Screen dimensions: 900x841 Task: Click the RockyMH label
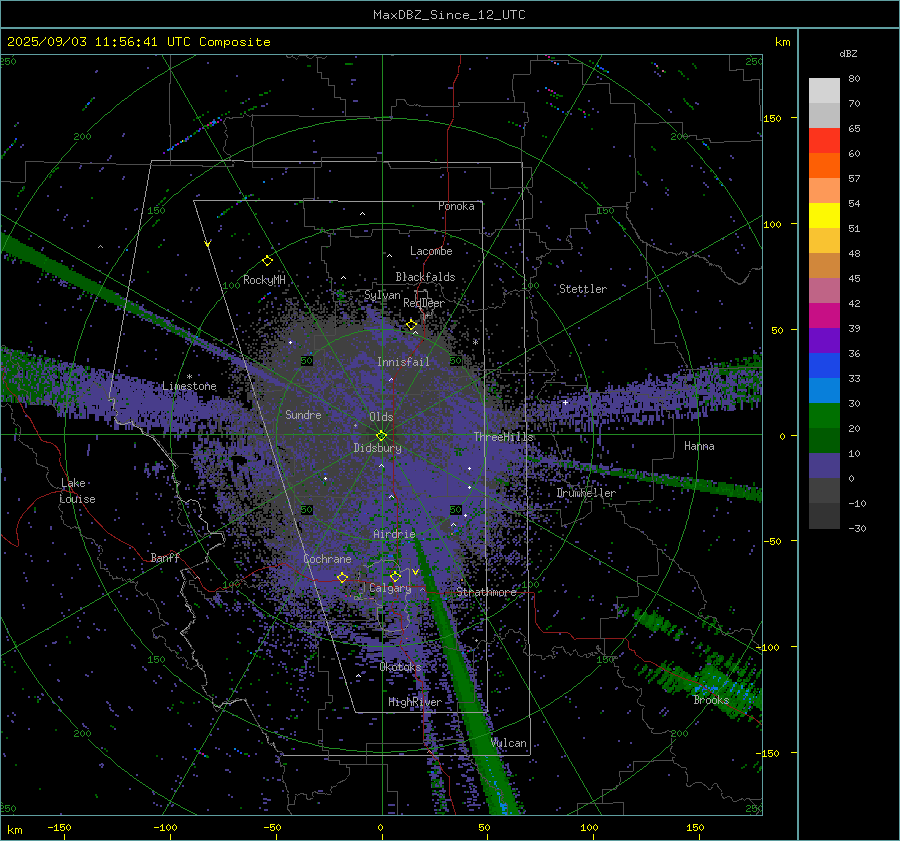[264, 280]
